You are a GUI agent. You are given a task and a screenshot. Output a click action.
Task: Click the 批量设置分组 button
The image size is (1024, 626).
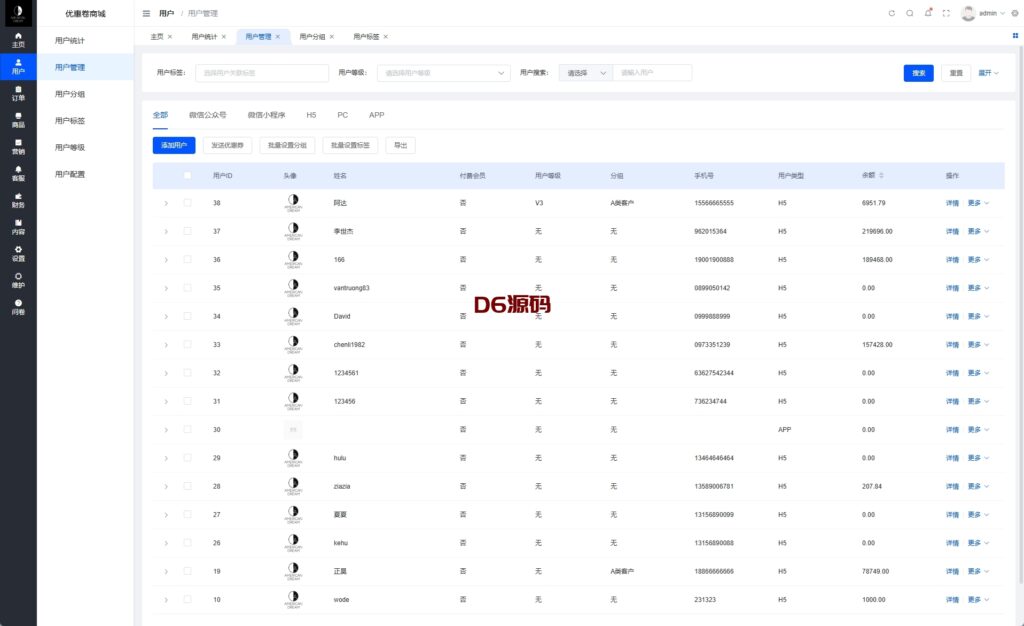point(287,145)
